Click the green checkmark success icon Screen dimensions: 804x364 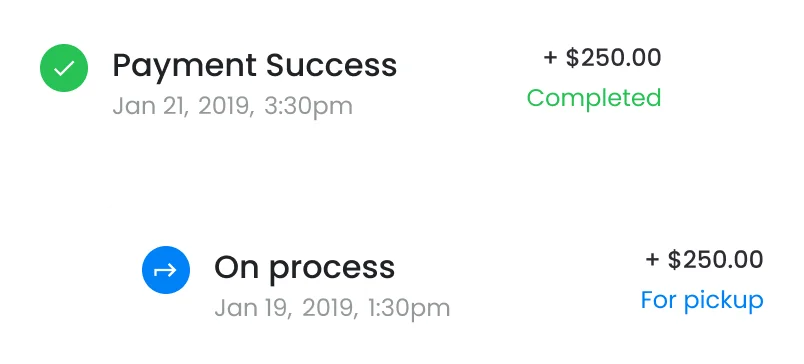click(64, 68)
